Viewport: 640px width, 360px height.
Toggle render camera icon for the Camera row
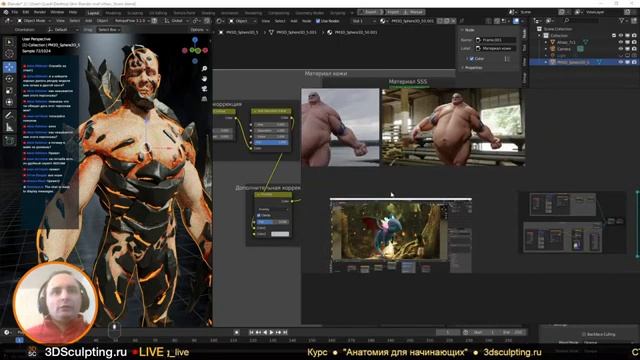click(634, 49)
